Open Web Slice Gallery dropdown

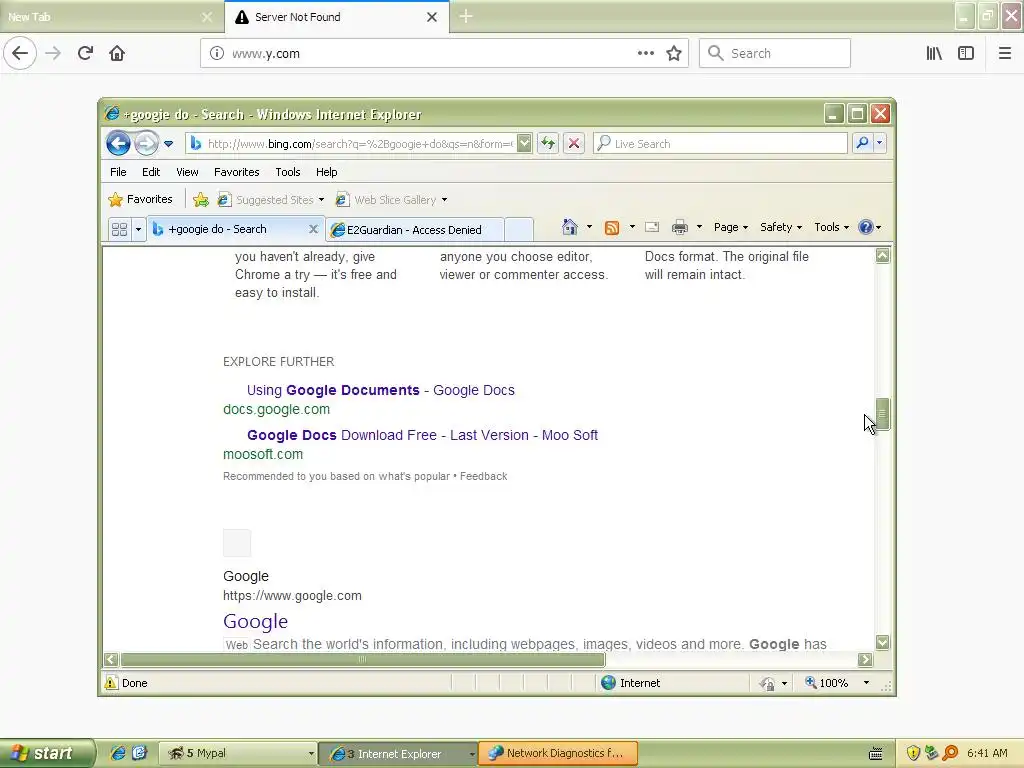point(391,200)
